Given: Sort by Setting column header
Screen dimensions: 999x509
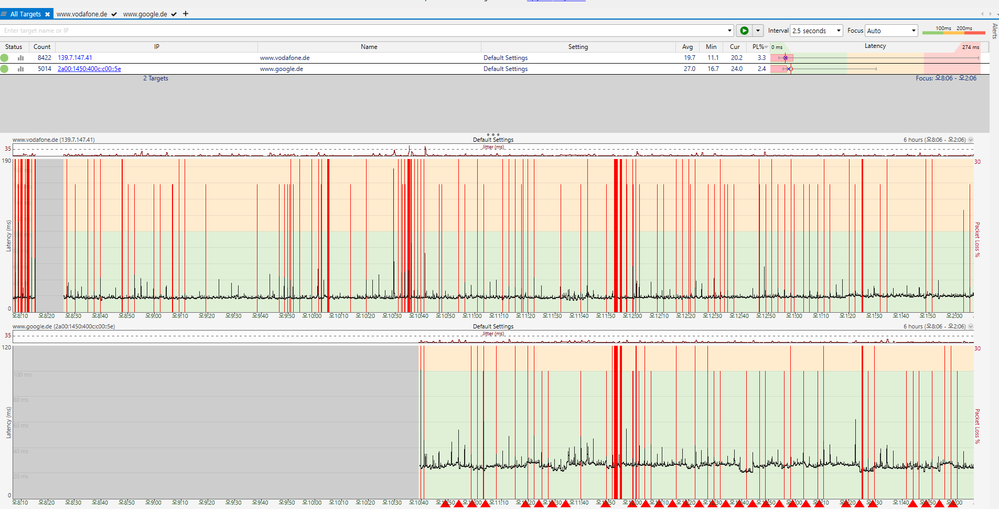Looking at the screenshot, I should 578,47.
